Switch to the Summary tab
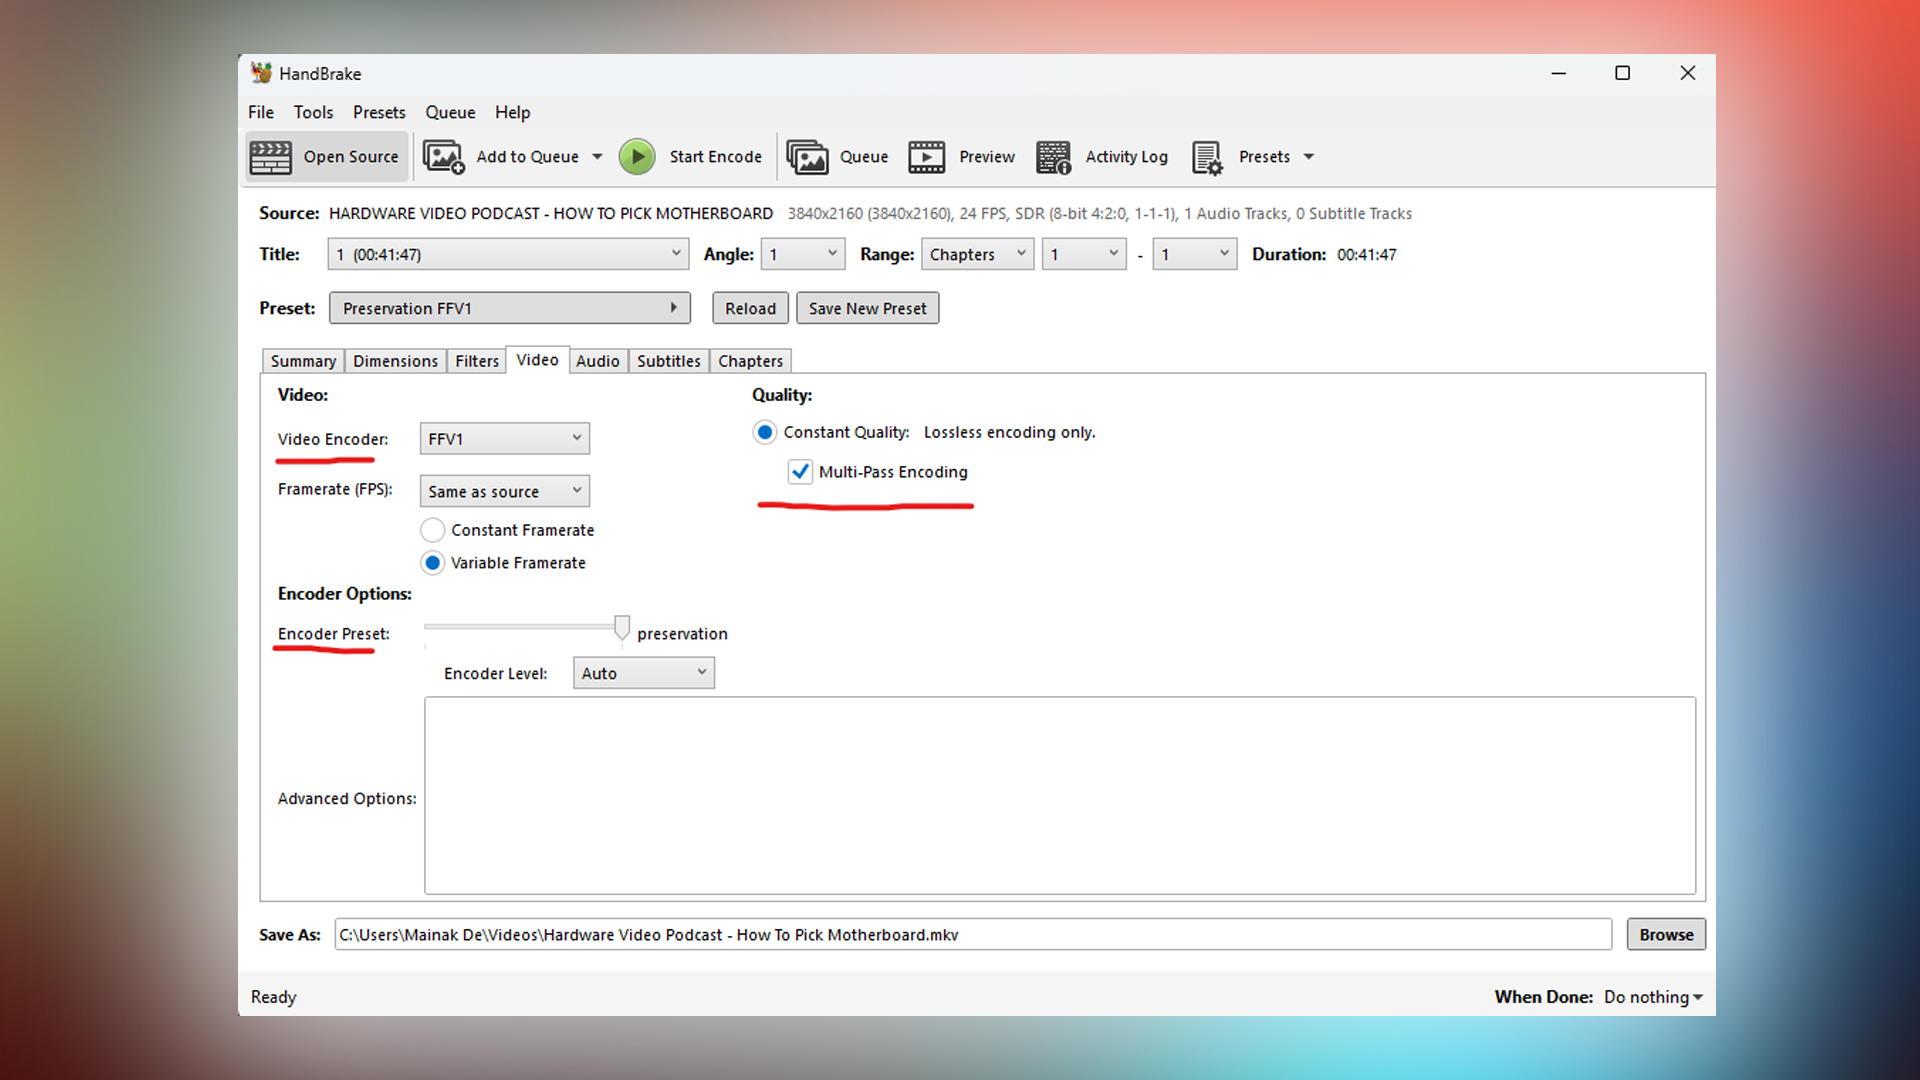 pos(303,361)
